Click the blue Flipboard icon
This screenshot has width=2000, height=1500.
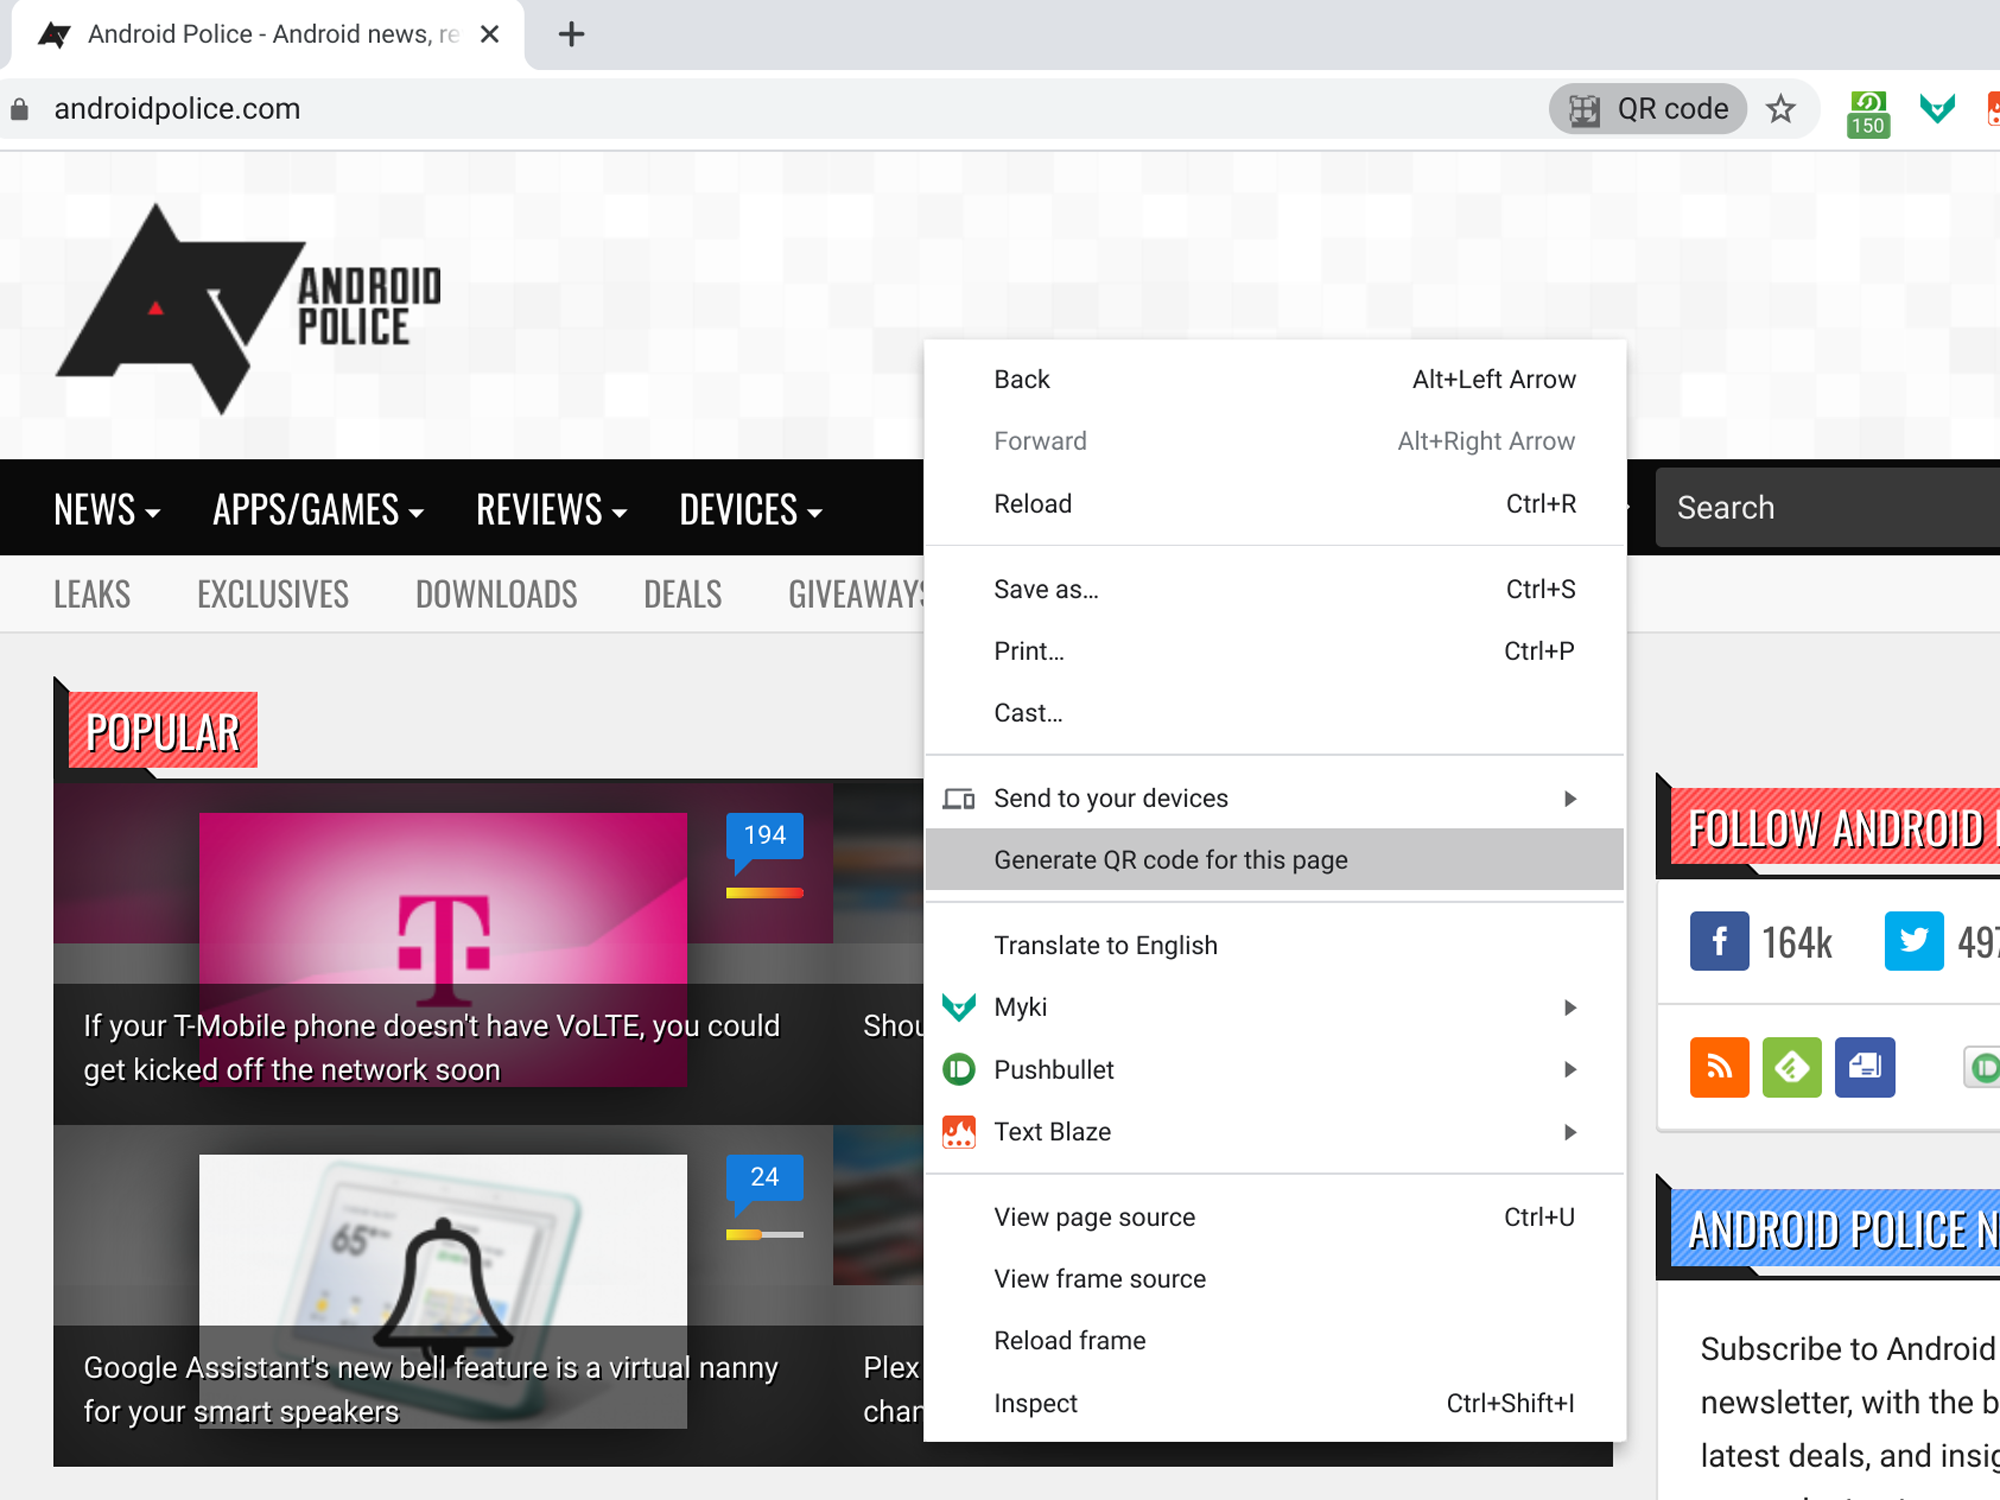pos(1865,1067)
